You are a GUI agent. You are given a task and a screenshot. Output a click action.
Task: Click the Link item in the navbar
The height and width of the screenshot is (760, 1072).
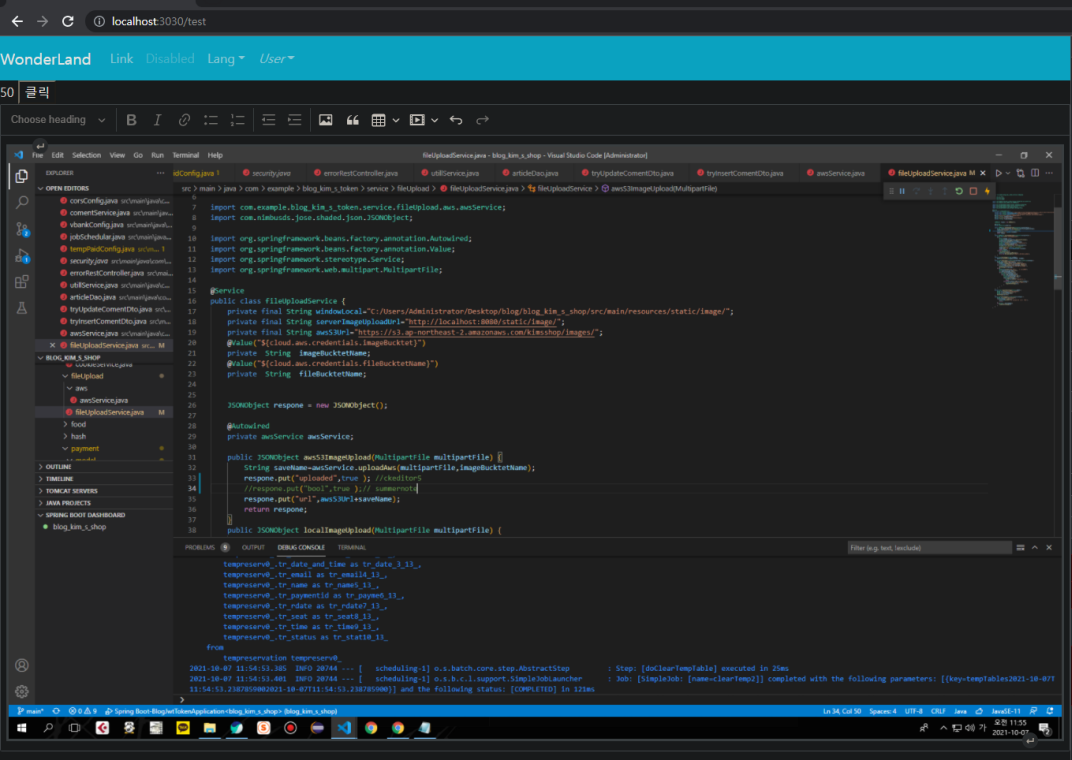pyautogui.click(x=122, y=59)
